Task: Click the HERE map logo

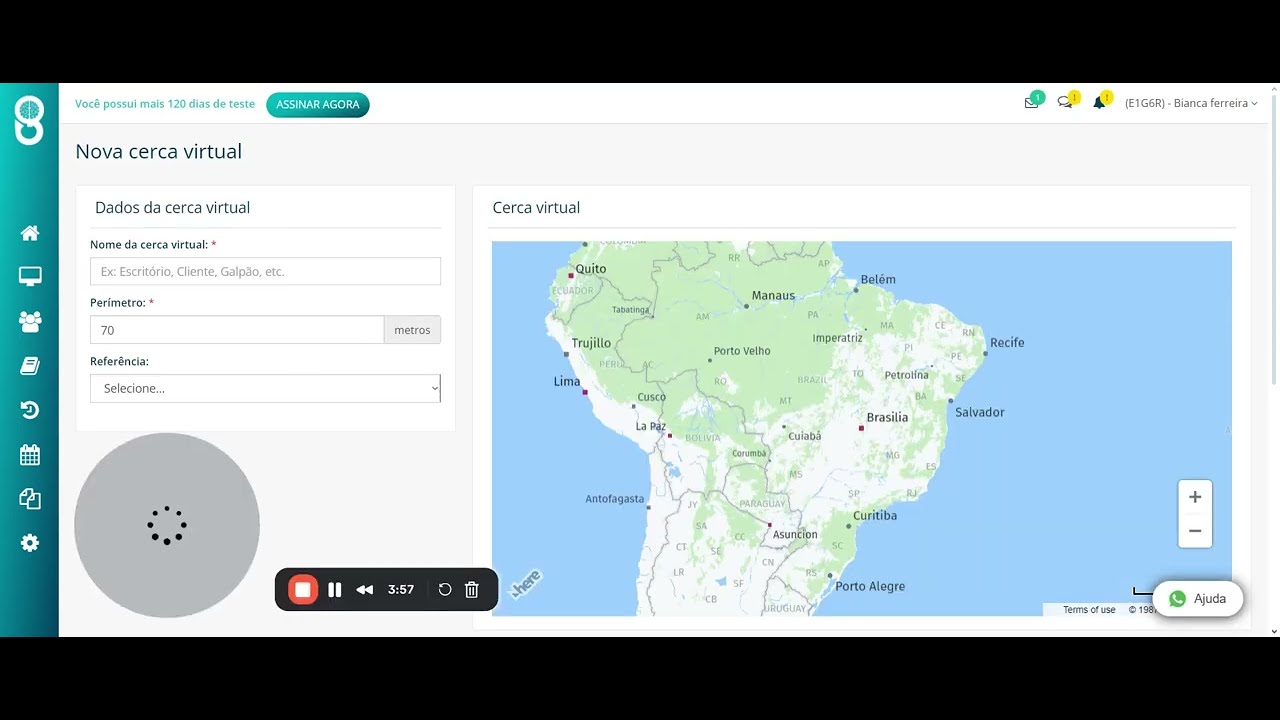Action: (525, 584)
